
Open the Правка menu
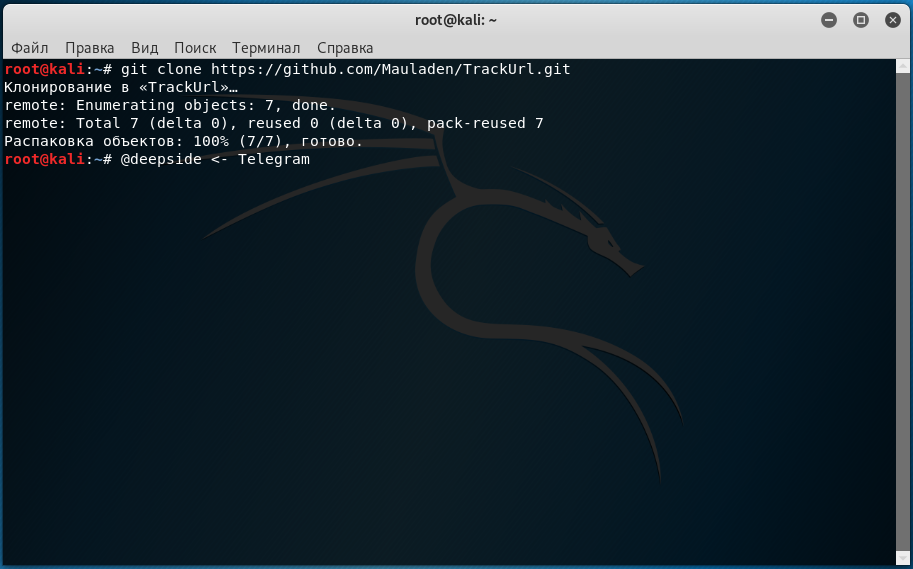pyautogui.click(x=90, y=48)
